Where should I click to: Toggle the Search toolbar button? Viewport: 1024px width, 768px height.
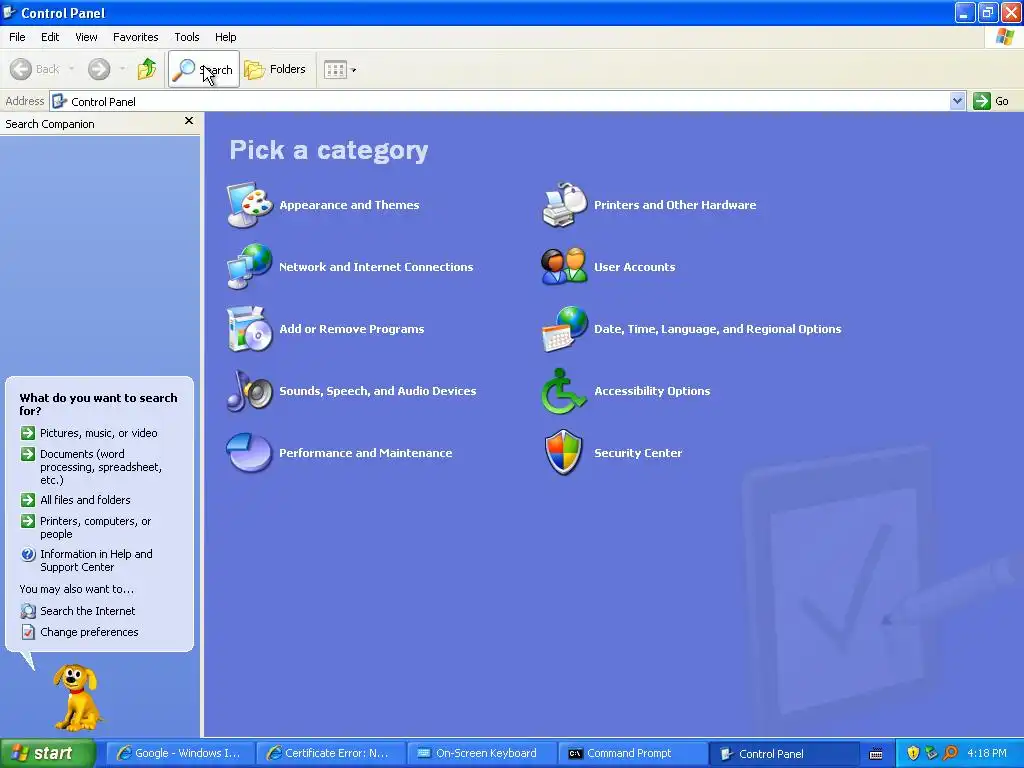(204, 69)
